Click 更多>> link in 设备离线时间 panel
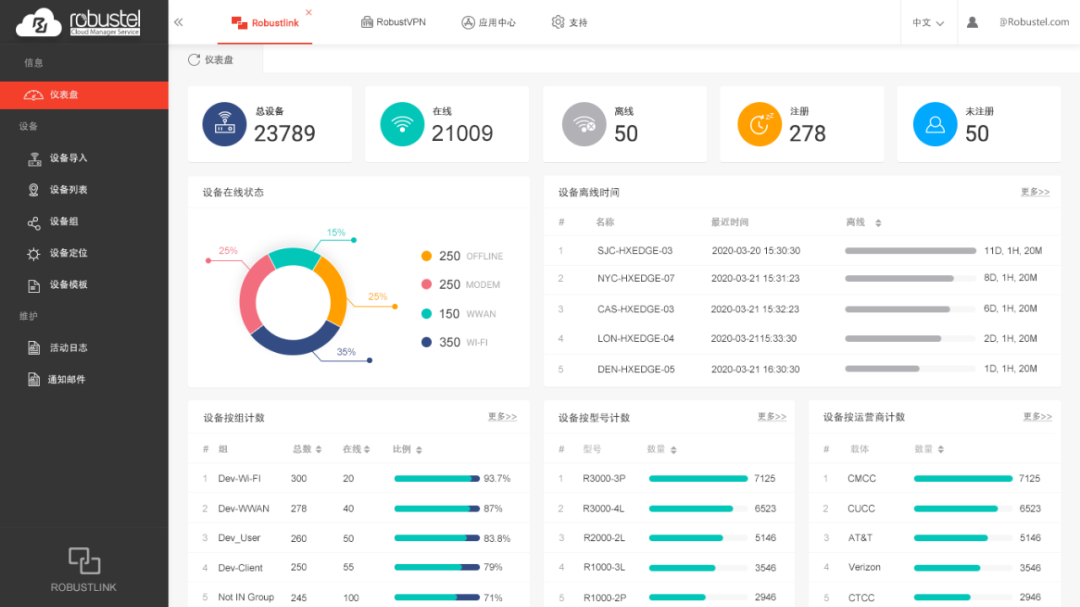 pos(1035,192)
